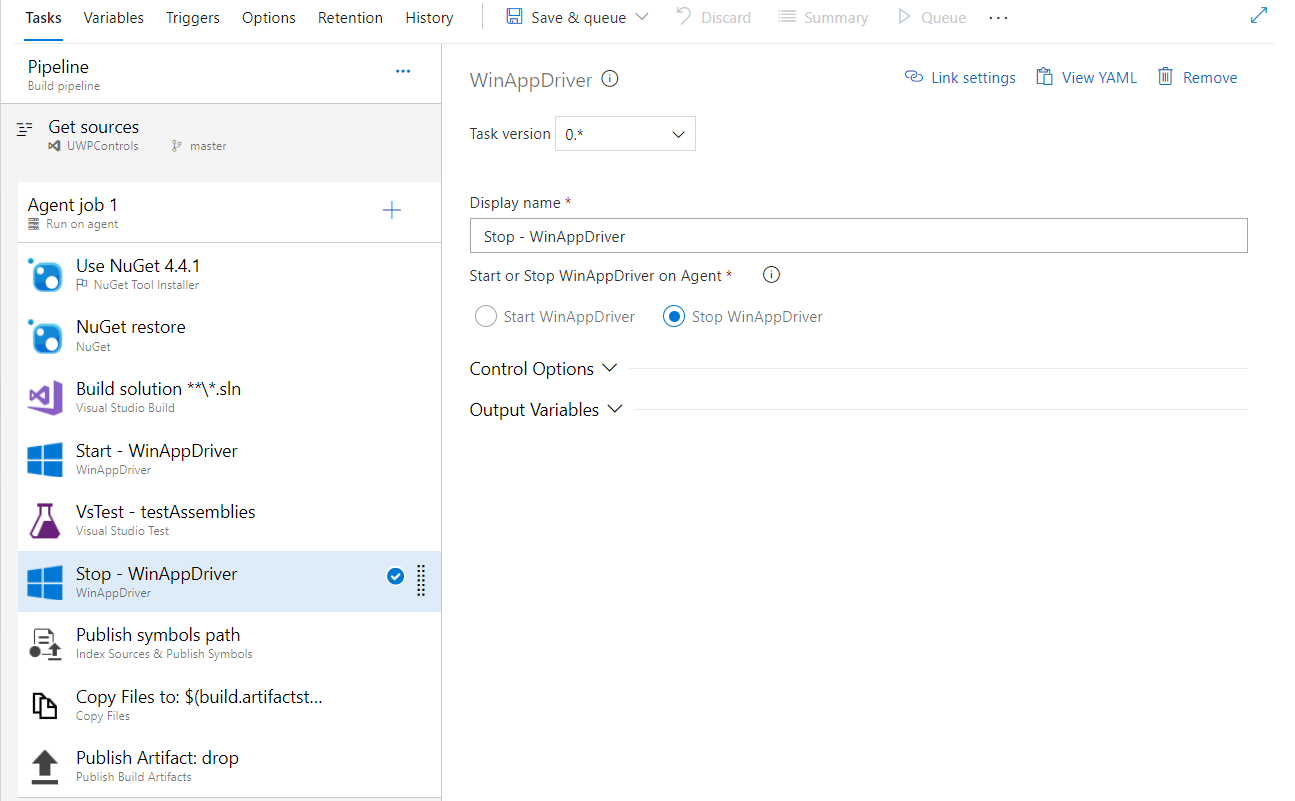The height and width of the screenshot is (801, 1295).
Task: Open the Pipeline more options ellipsis
Action: [403, 71]
